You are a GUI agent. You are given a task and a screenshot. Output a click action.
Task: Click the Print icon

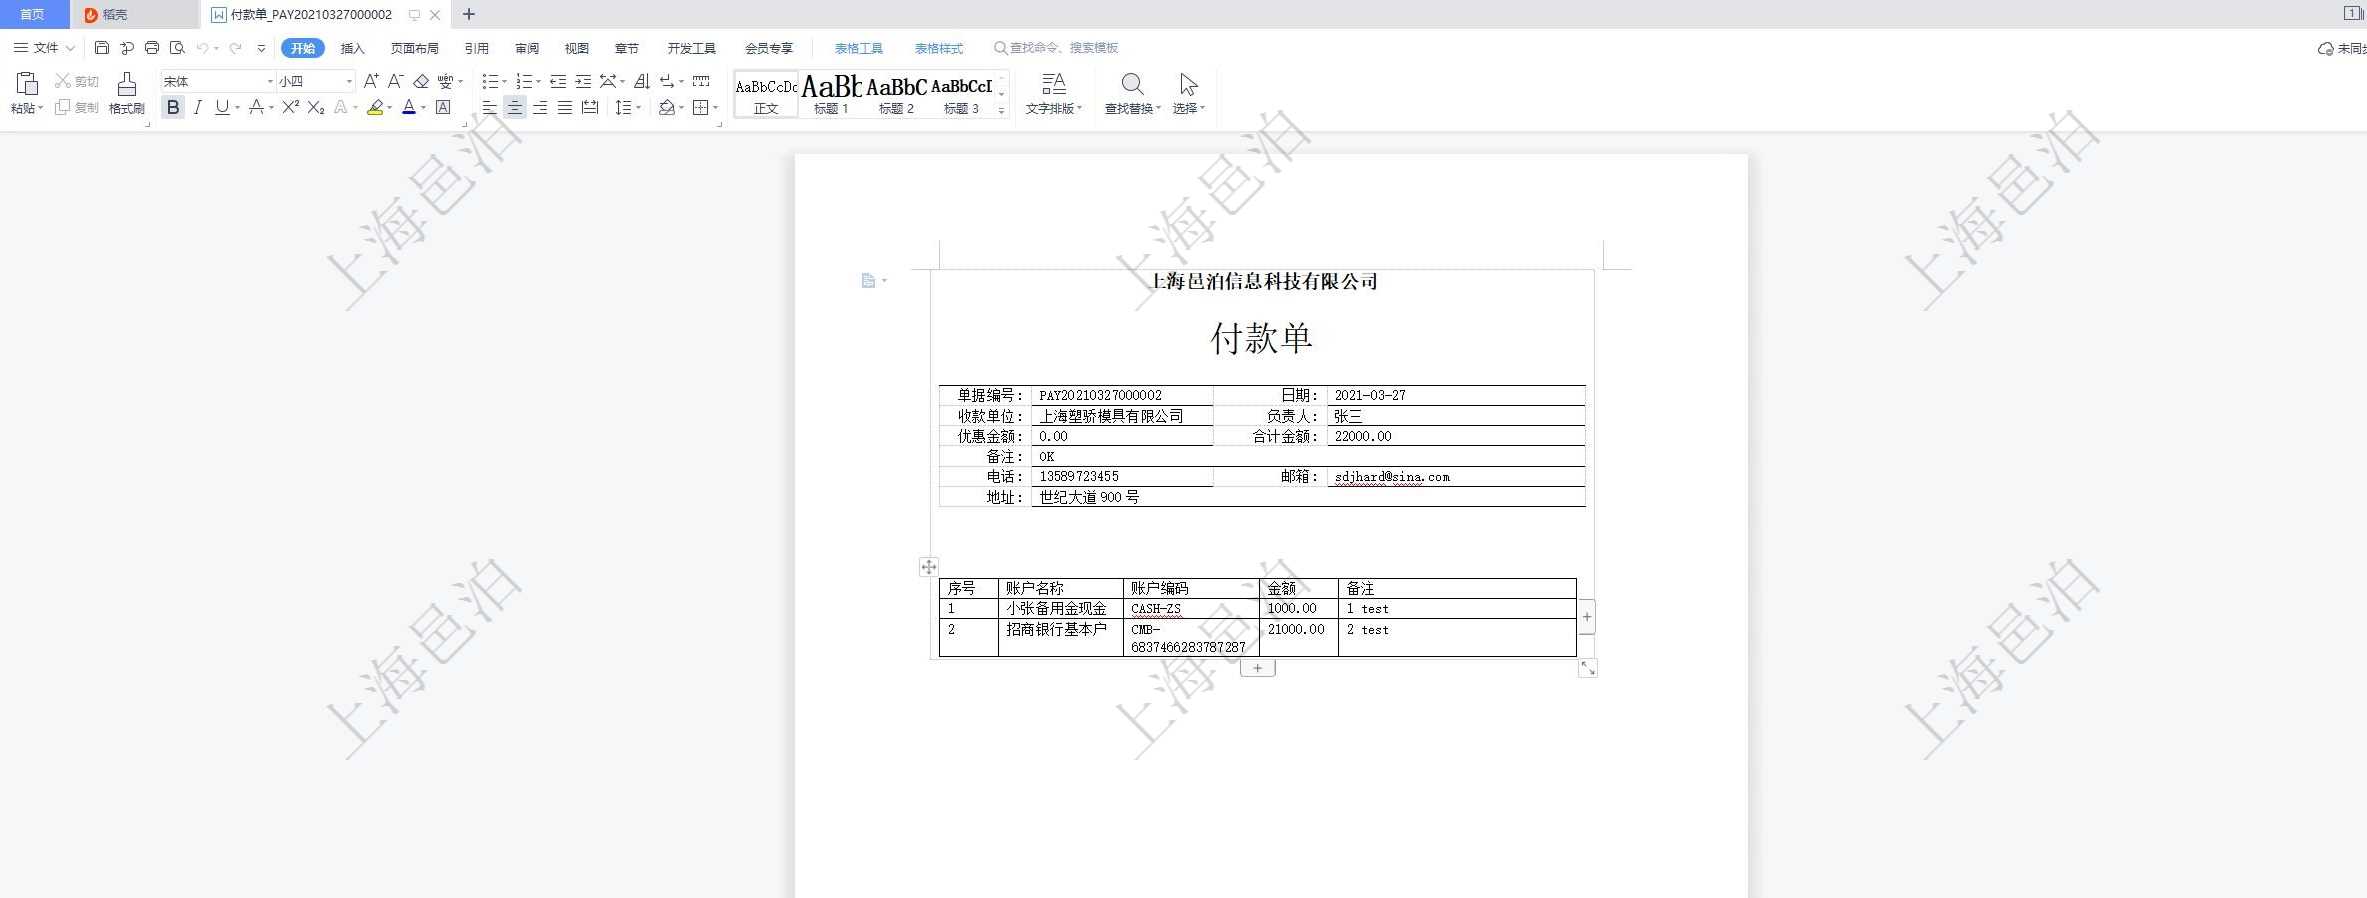tap(152, 47)
